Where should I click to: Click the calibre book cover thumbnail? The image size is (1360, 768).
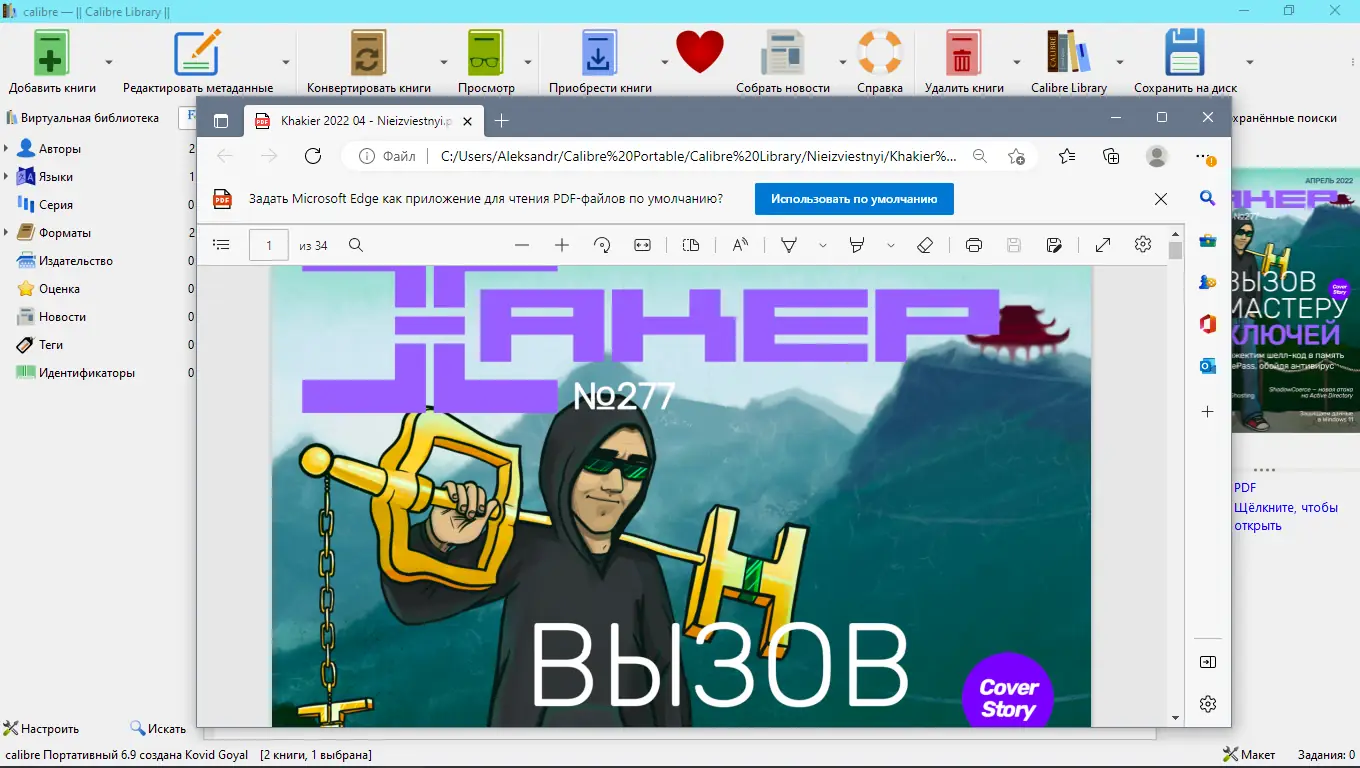(1296, 300)
